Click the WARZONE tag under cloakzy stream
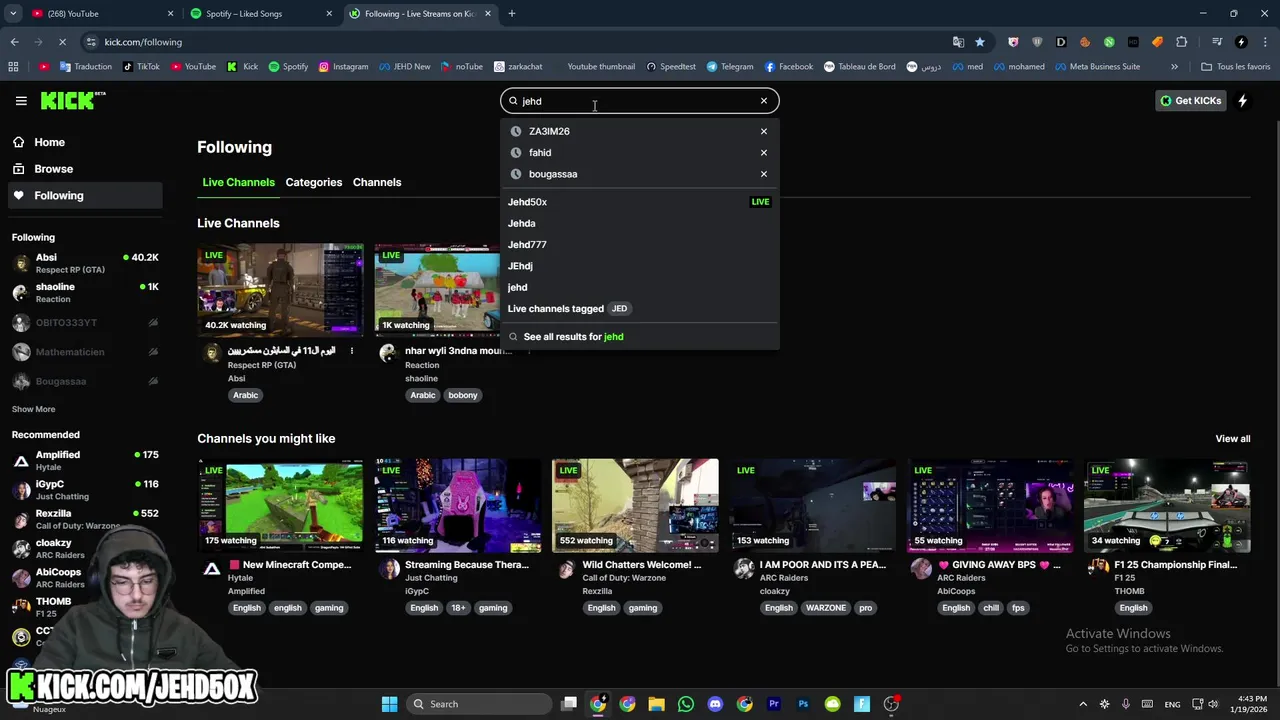This screenshot has height=720, width=1280. (x=826, y=608)
